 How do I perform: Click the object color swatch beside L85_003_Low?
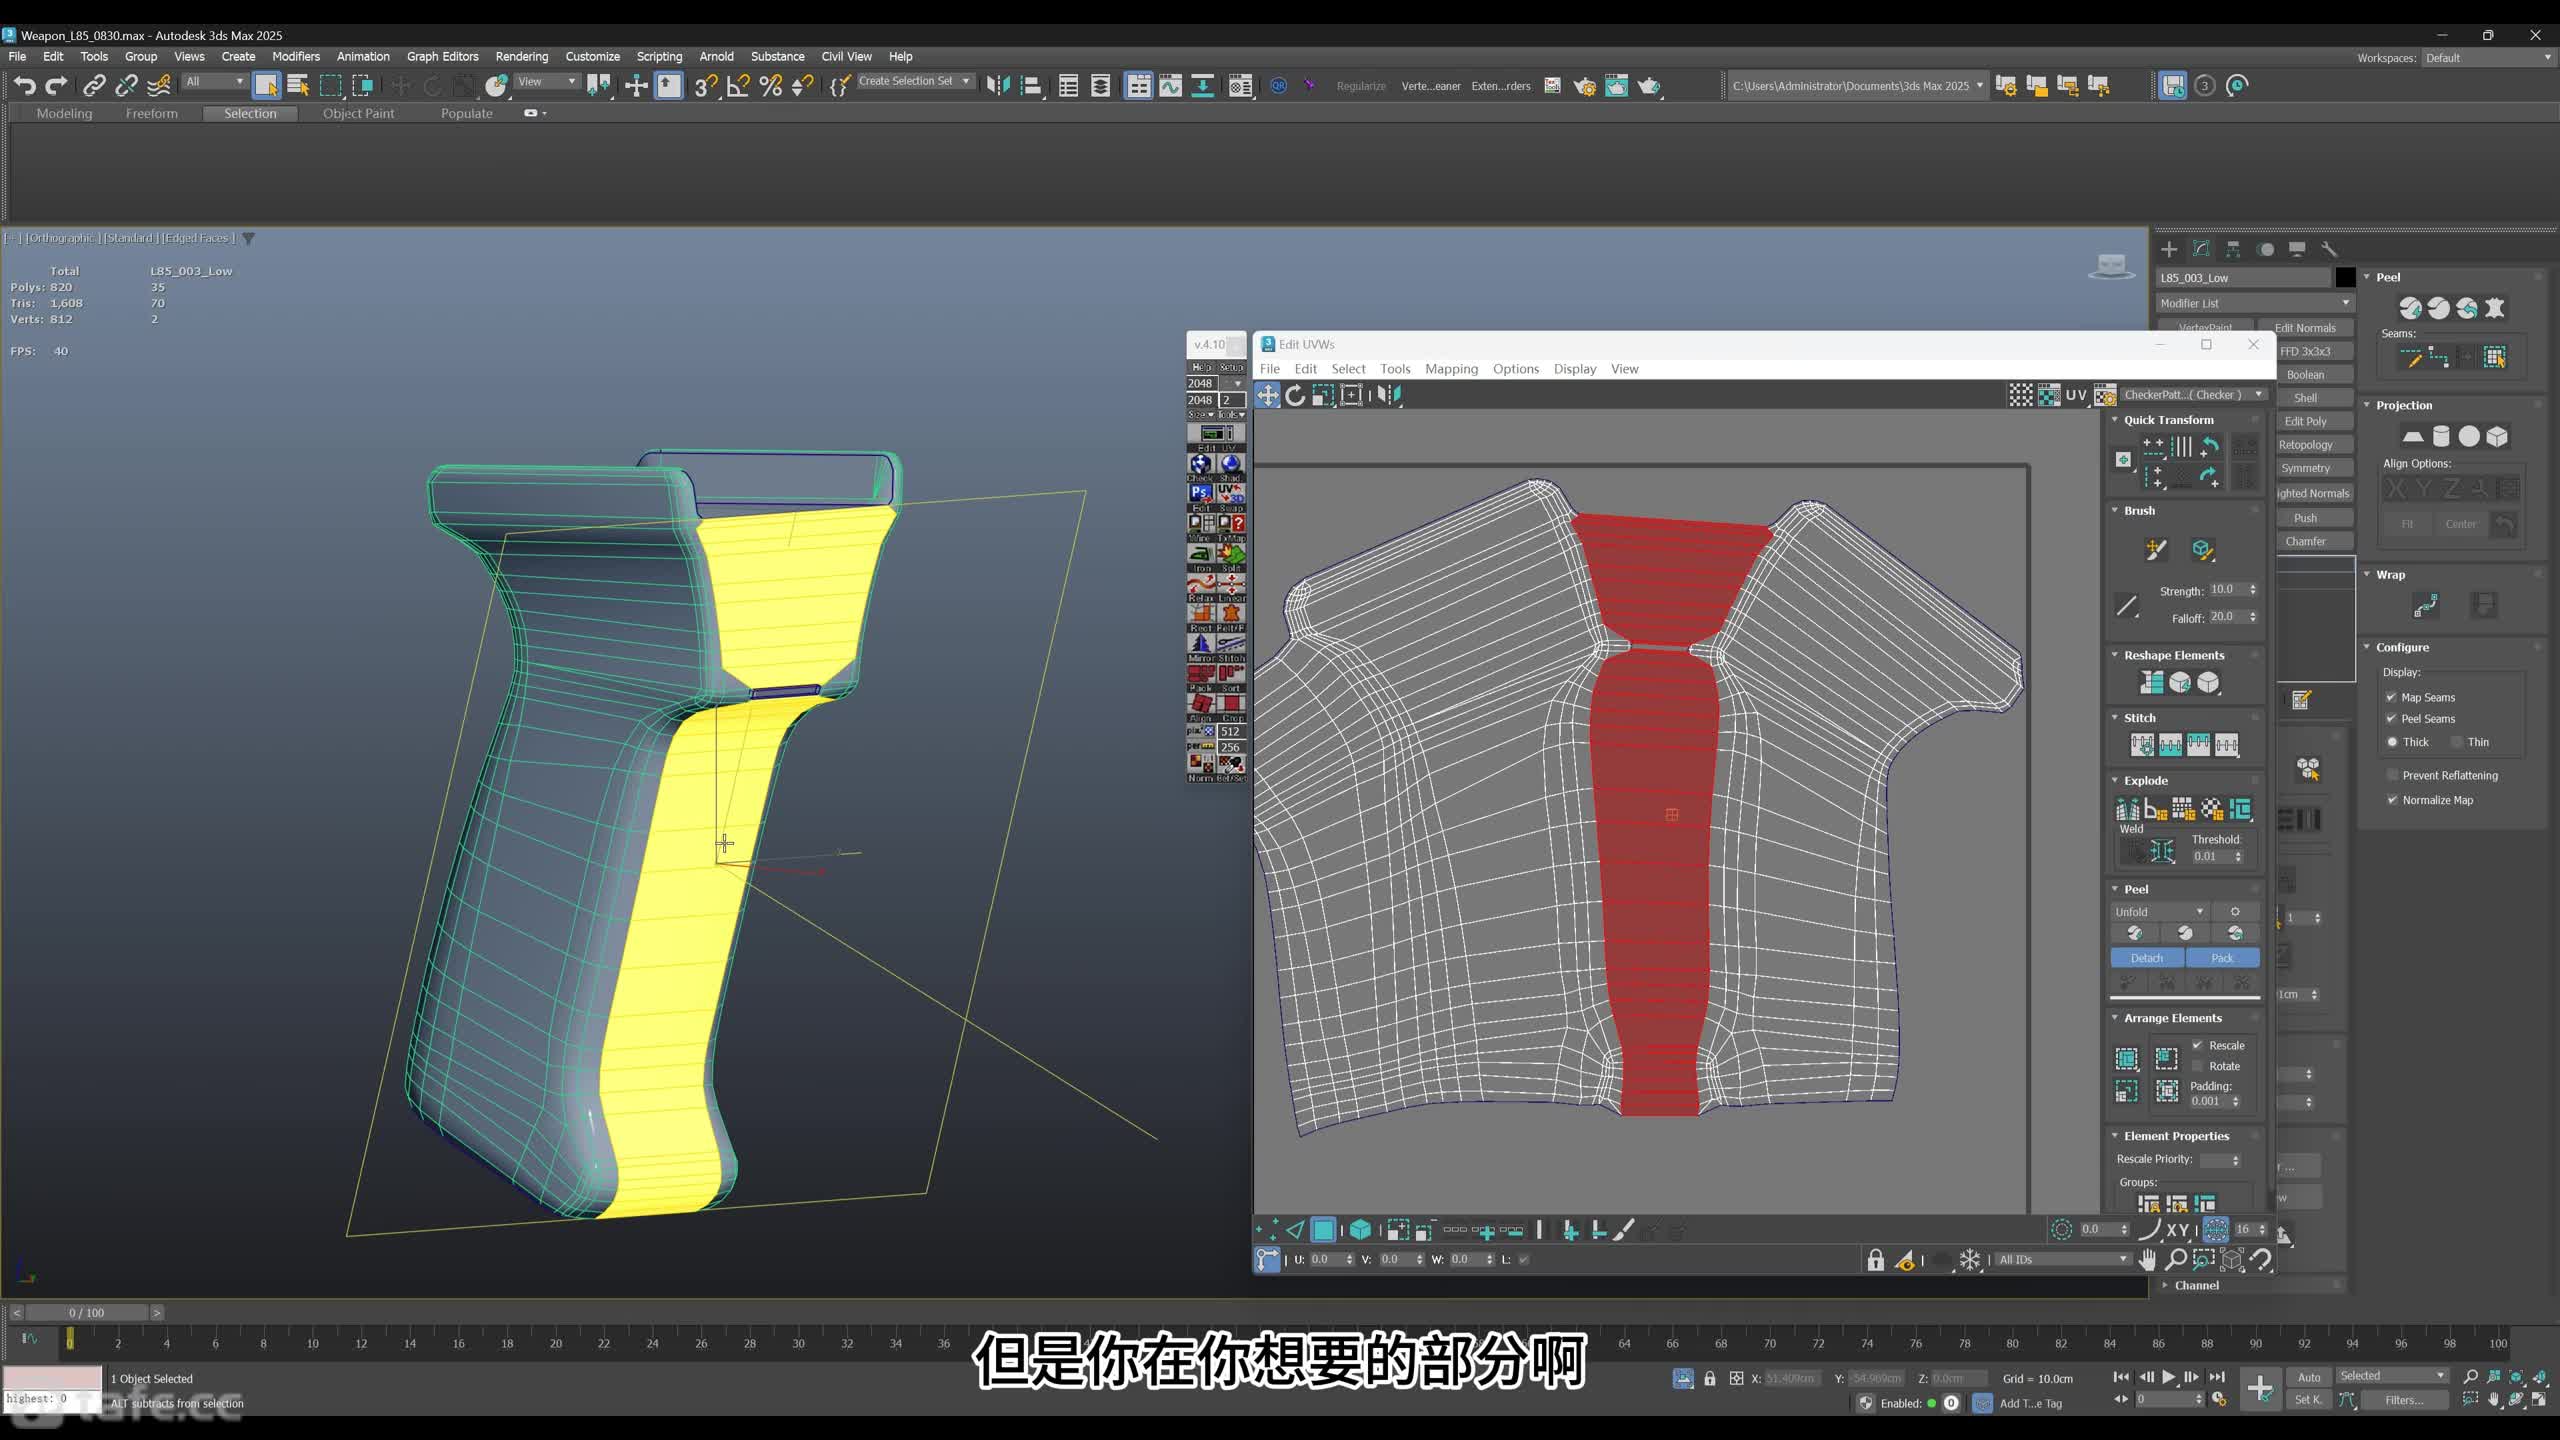(x=2345, y=277)
